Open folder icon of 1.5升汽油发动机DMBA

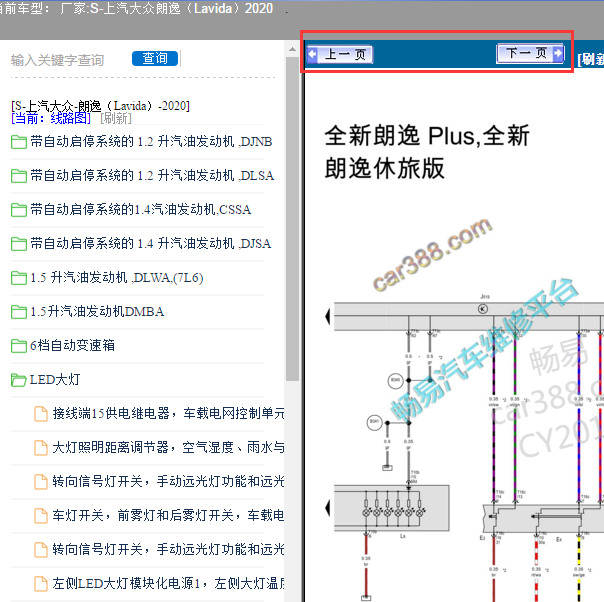[18, 311]
